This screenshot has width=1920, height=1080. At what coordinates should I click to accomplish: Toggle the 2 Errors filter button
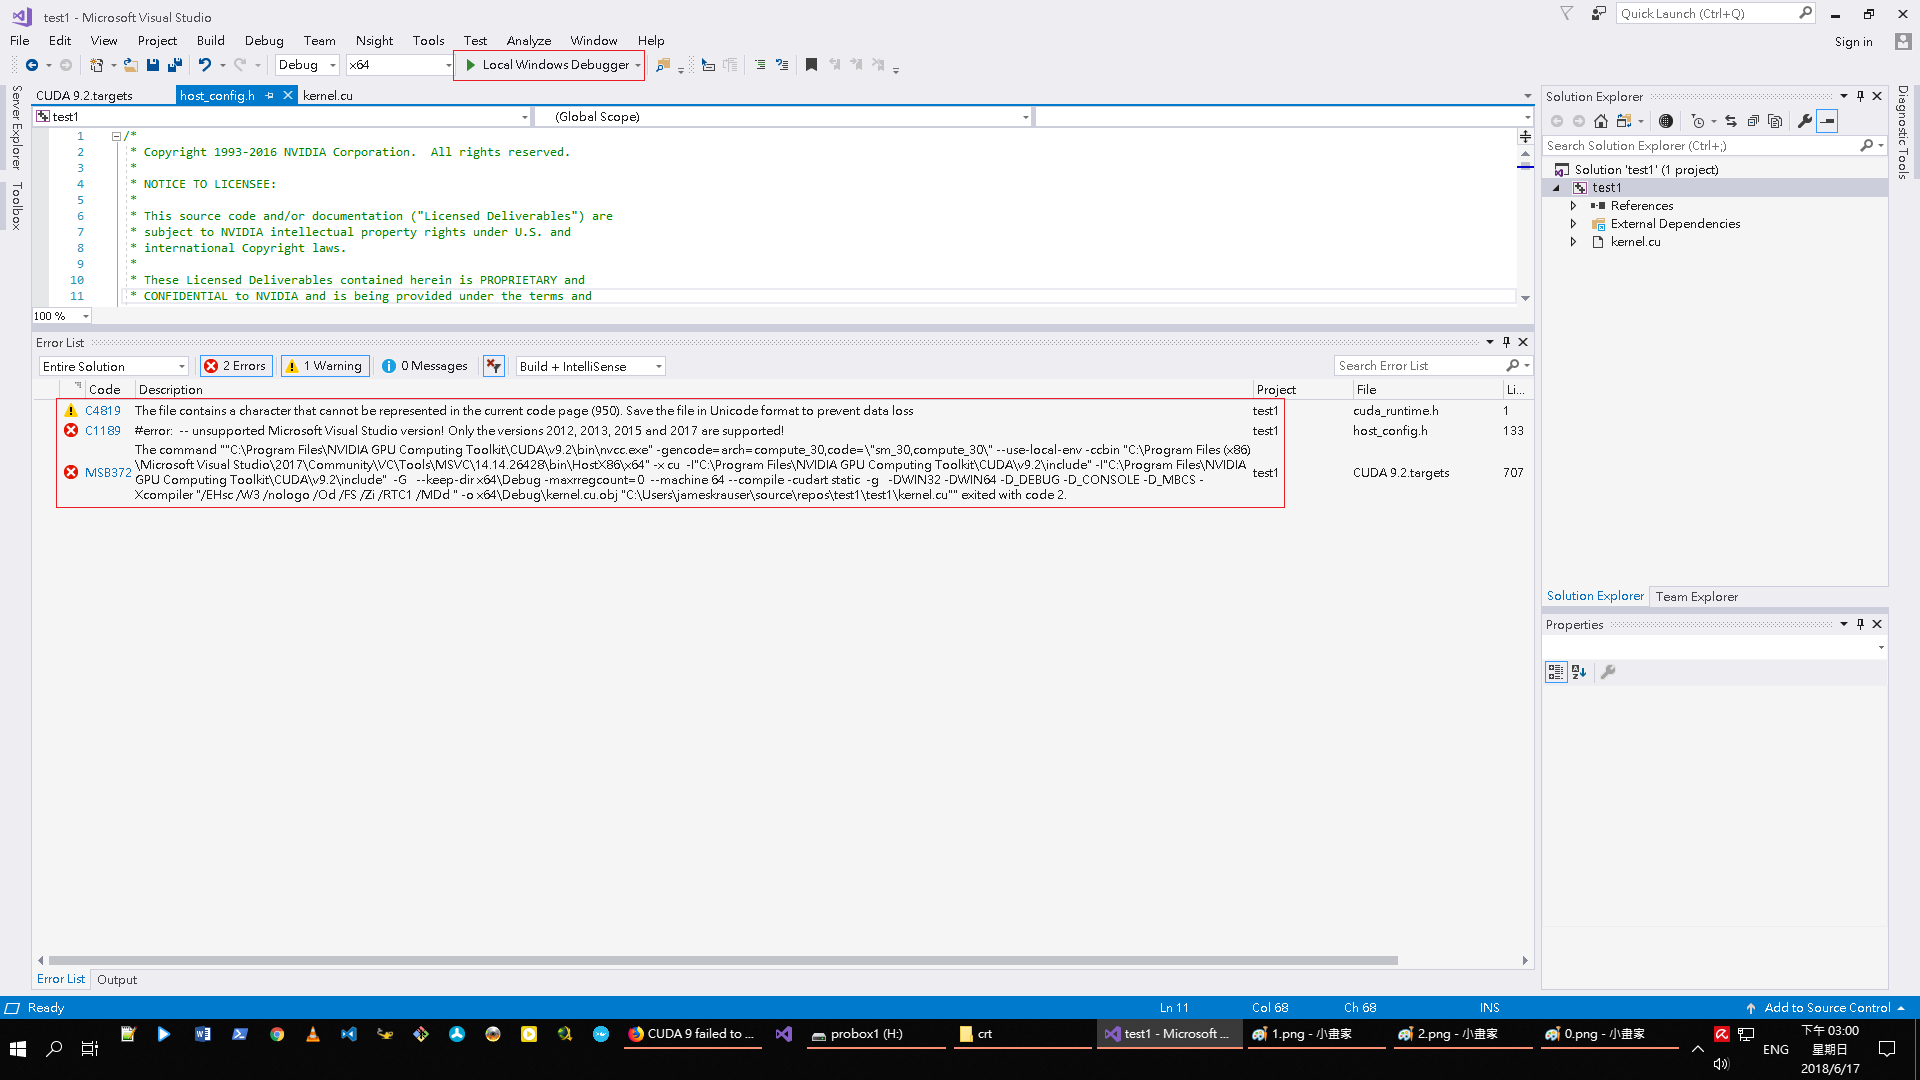[x=236, y=366]
